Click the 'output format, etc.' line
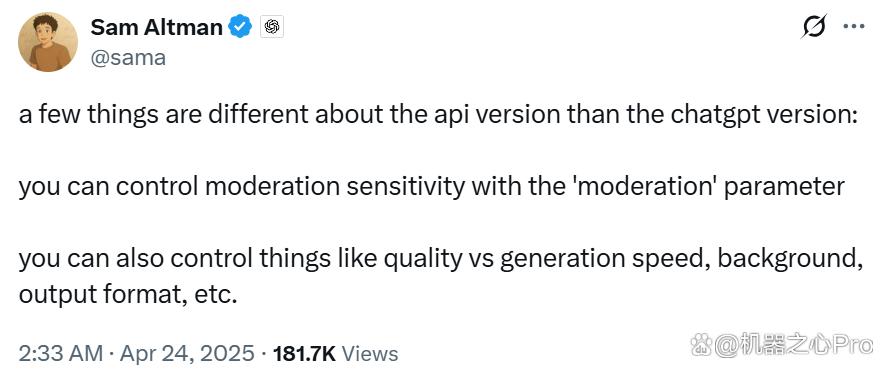This screenshot has height=376, width=891. click(x=127, y=294)
